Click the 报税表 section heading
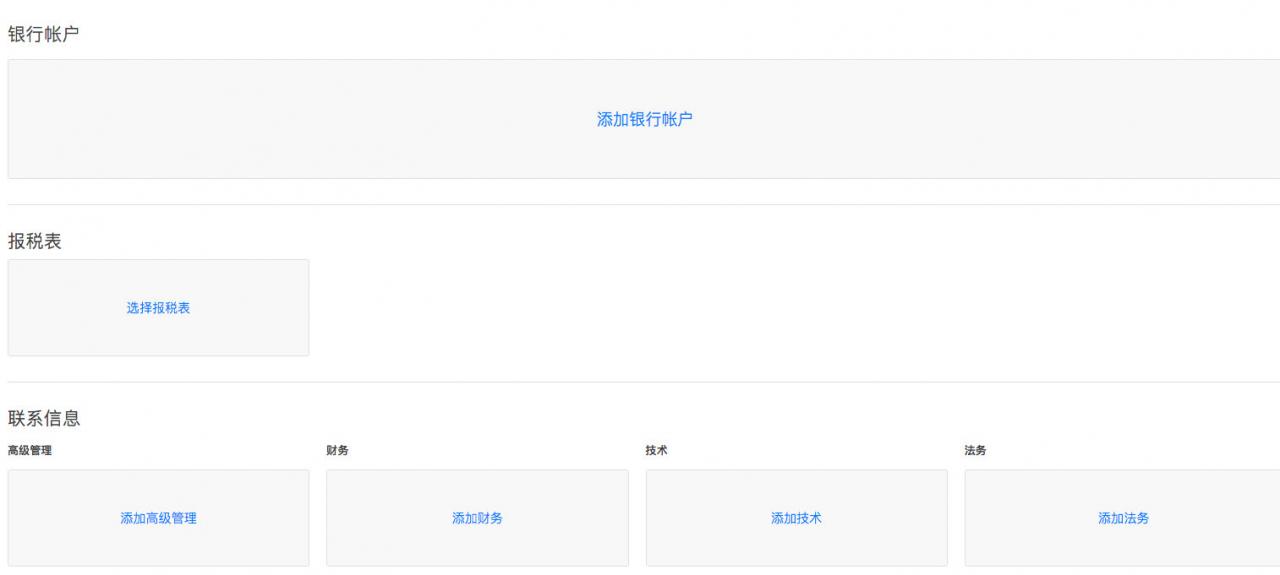 click(35, 241)
